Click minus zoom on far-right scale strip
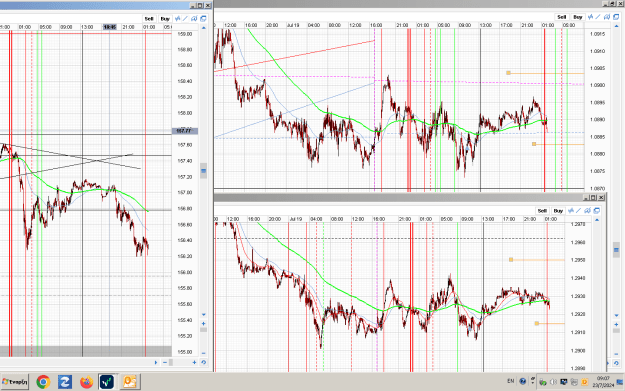The width and height of the screenshot is (625, 391). [616, 354]
